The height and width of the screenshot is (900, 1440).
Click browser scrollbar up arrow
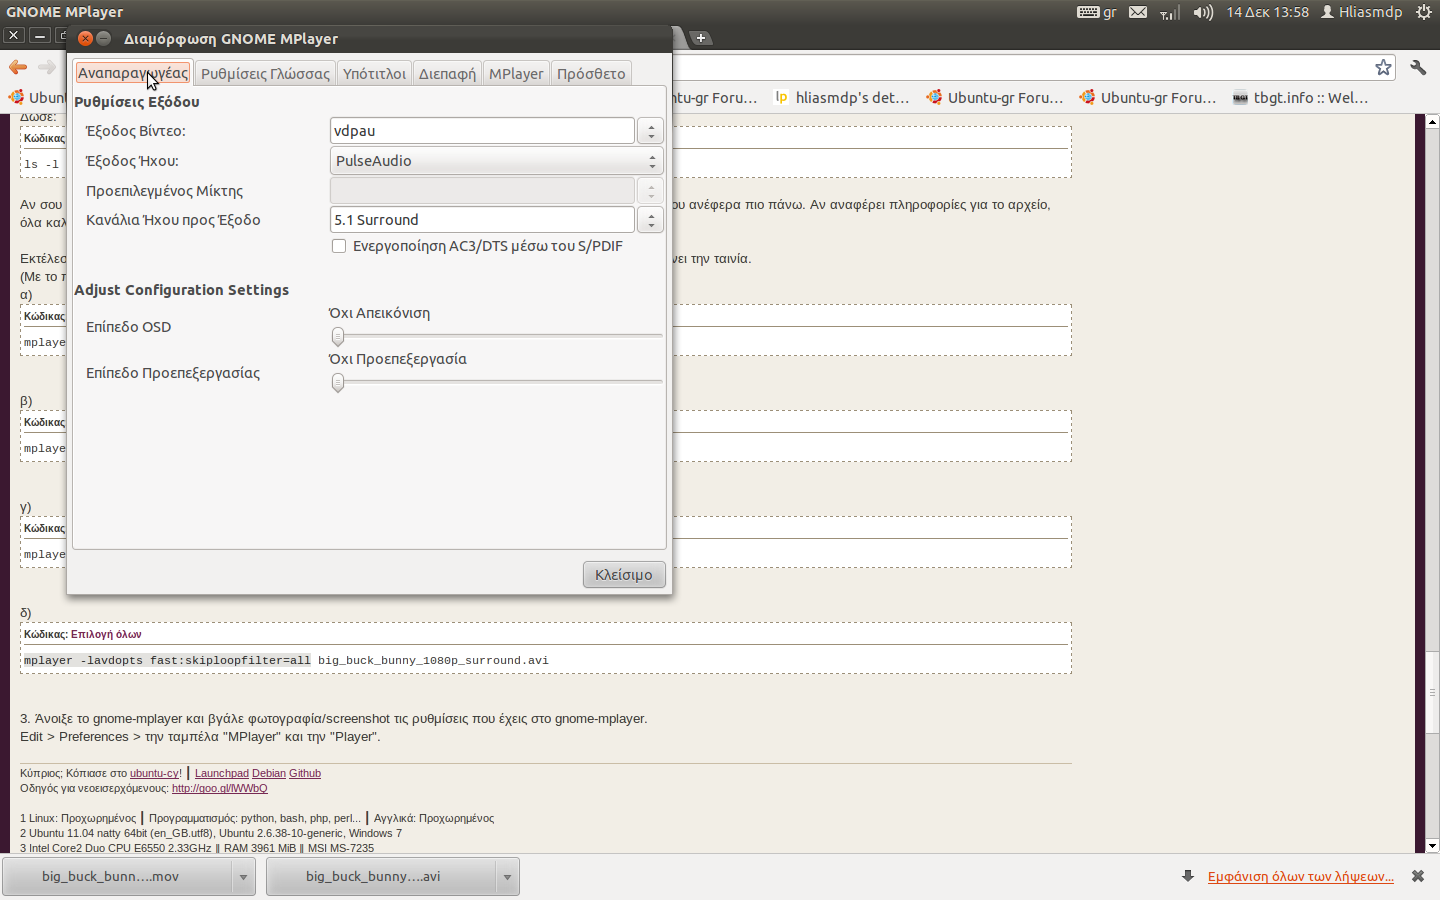click(1432, 121)
